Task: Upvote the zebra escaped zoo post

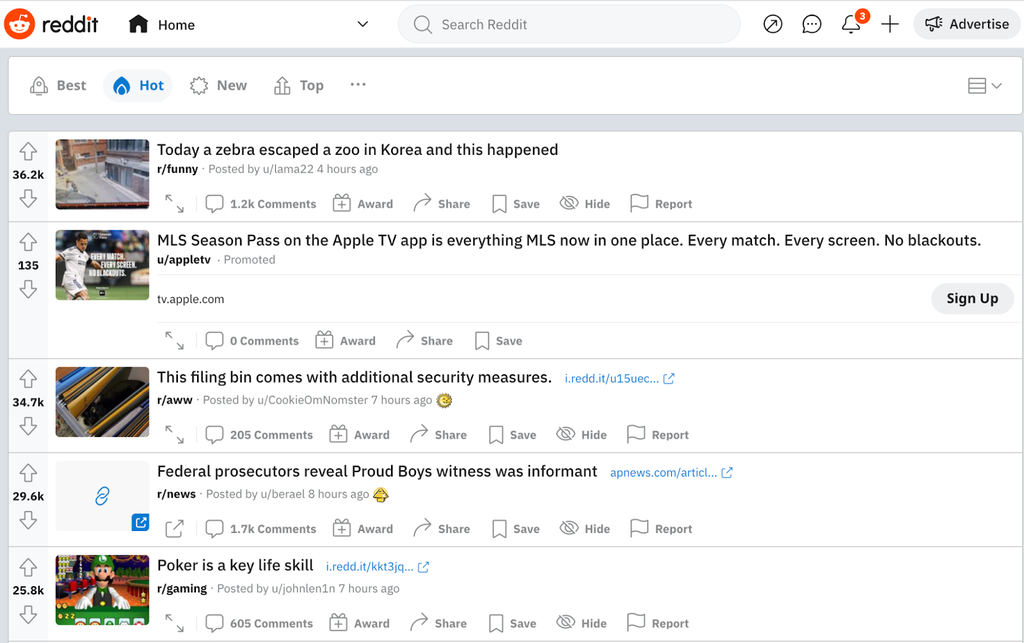Action: (x=28, y=151)
